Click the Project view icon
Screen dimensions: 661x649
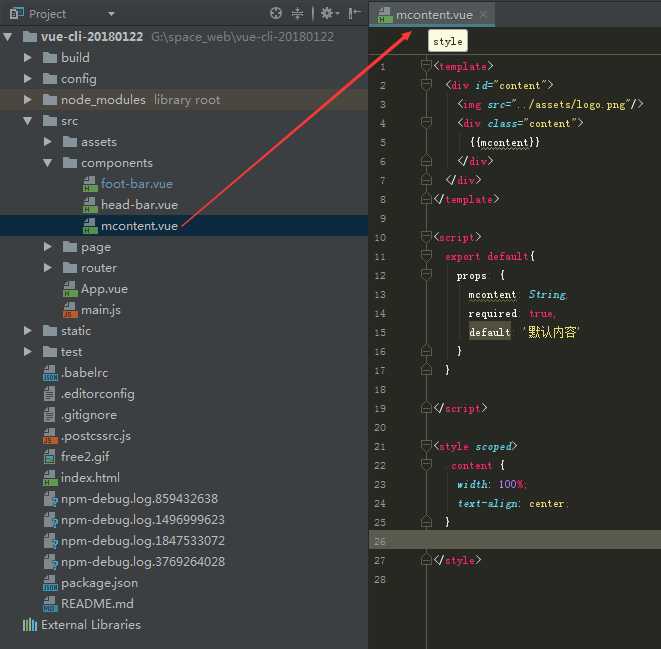pos(16,14)
